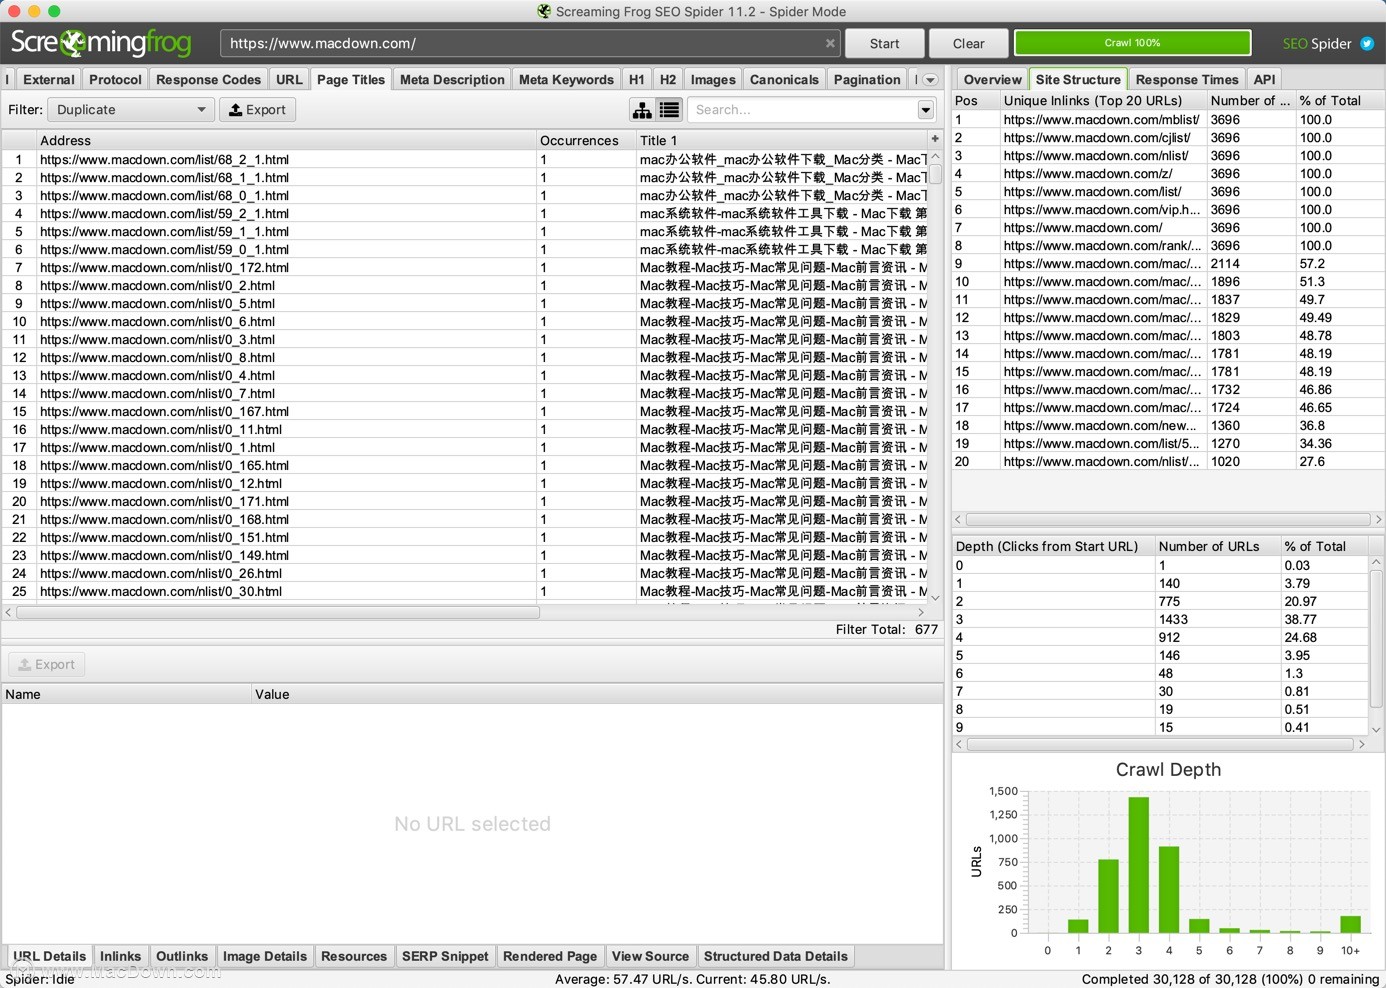
Task: Clear the URL field with the x icon
Action: 830,43
